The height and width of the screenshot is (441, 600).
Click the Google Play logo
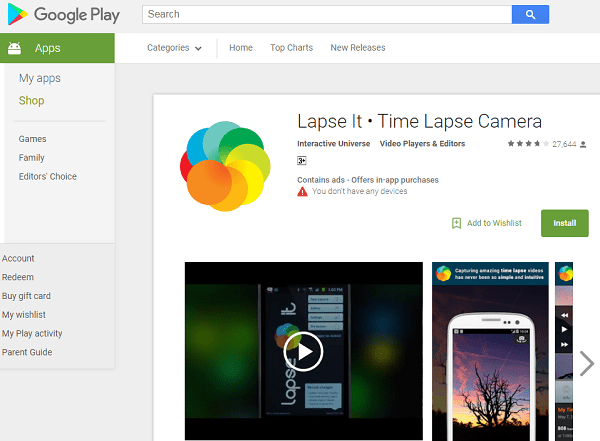(64, 15)
